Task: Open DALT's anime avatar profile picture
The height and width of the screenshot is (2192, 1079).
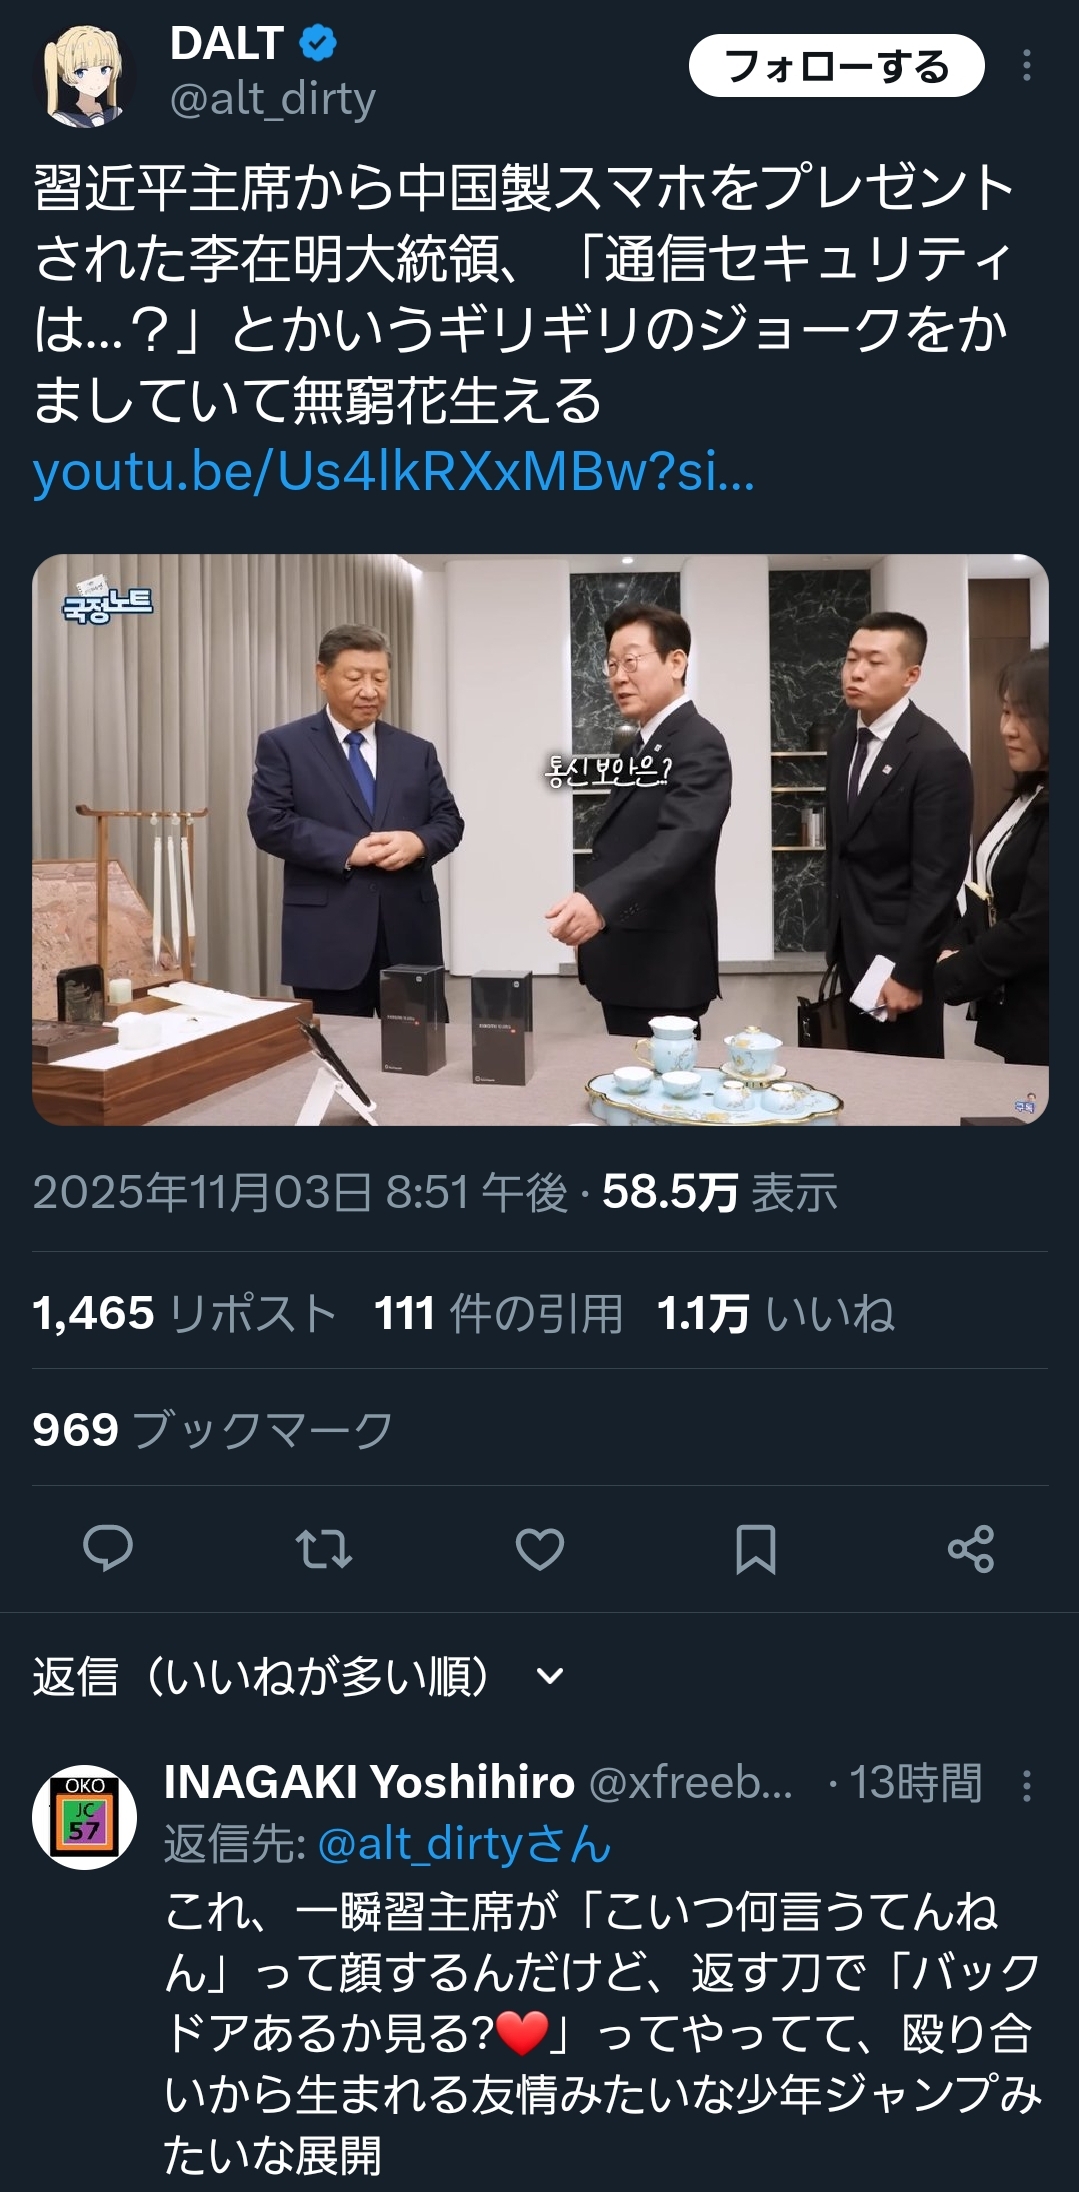Action: pos(84,76)
